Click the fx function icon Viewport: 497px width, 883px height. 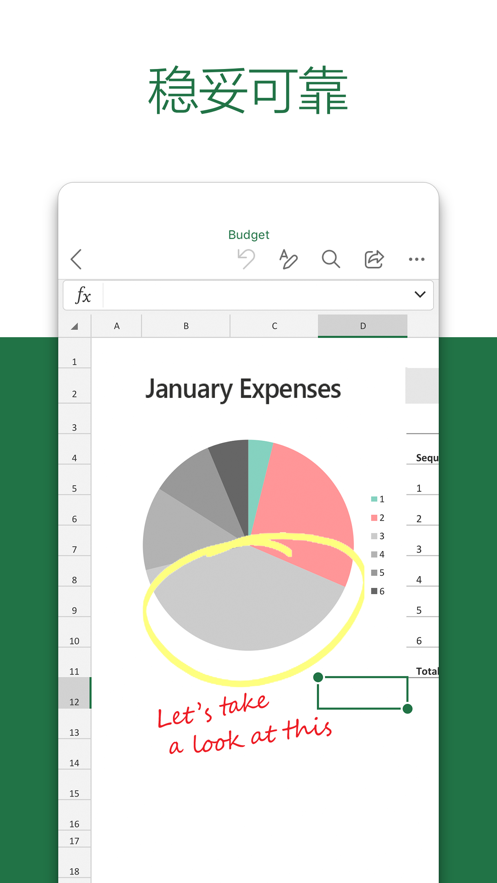tap(83, 295)
